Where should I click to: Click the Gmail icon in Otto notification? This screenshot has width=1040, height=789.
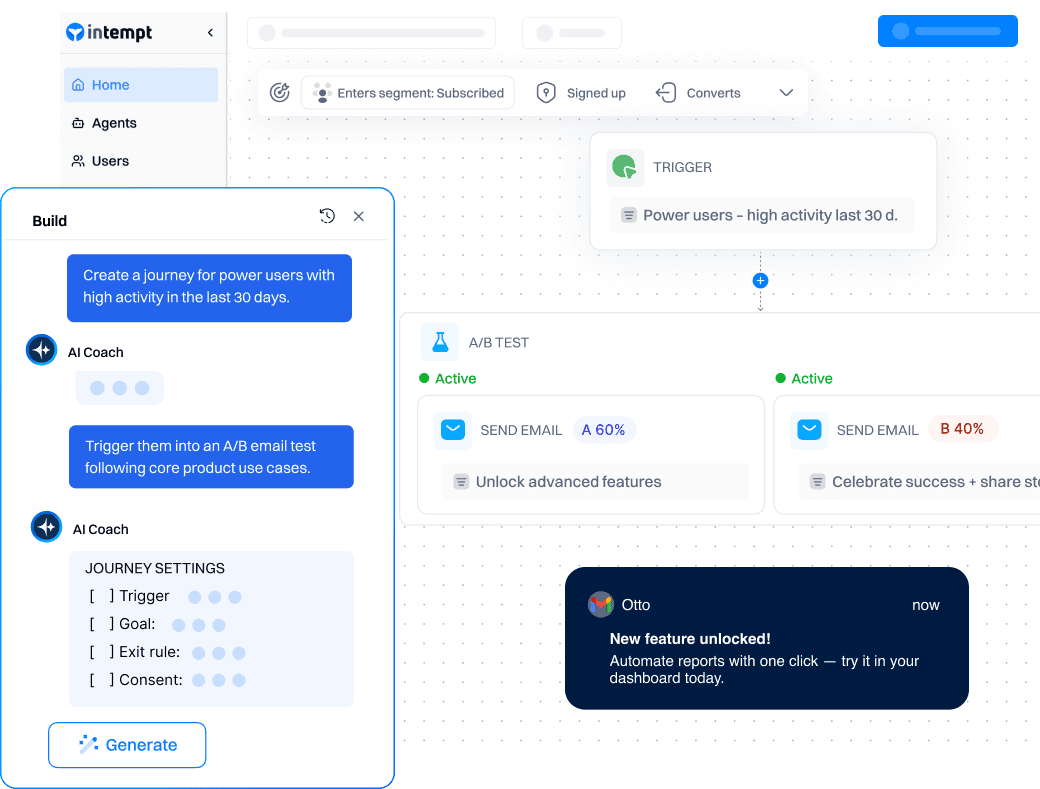[601, 605]
